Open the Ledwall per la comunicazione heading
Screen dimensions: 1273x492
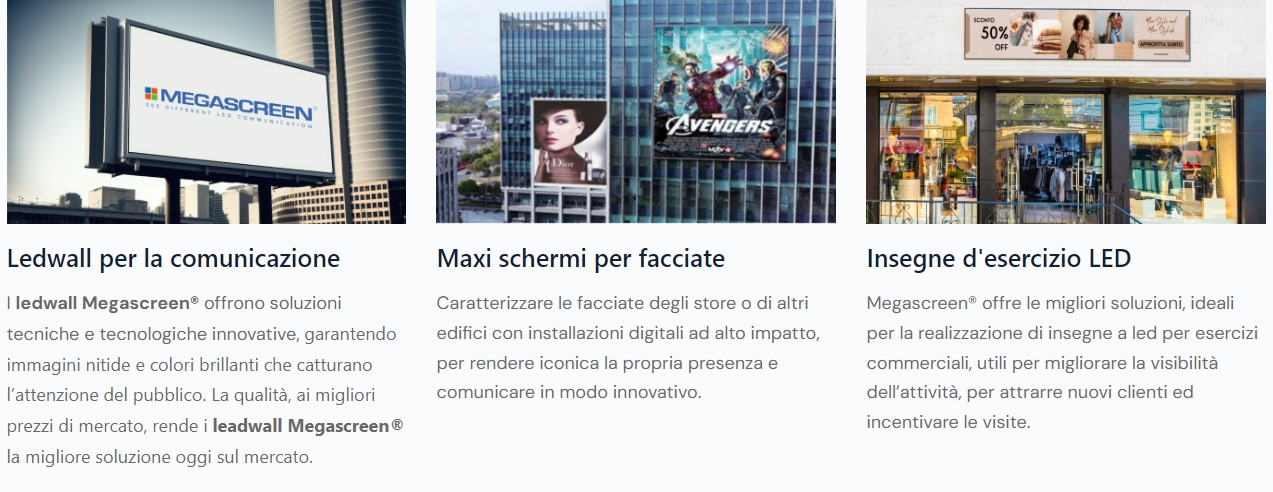(x=174, y=259)
